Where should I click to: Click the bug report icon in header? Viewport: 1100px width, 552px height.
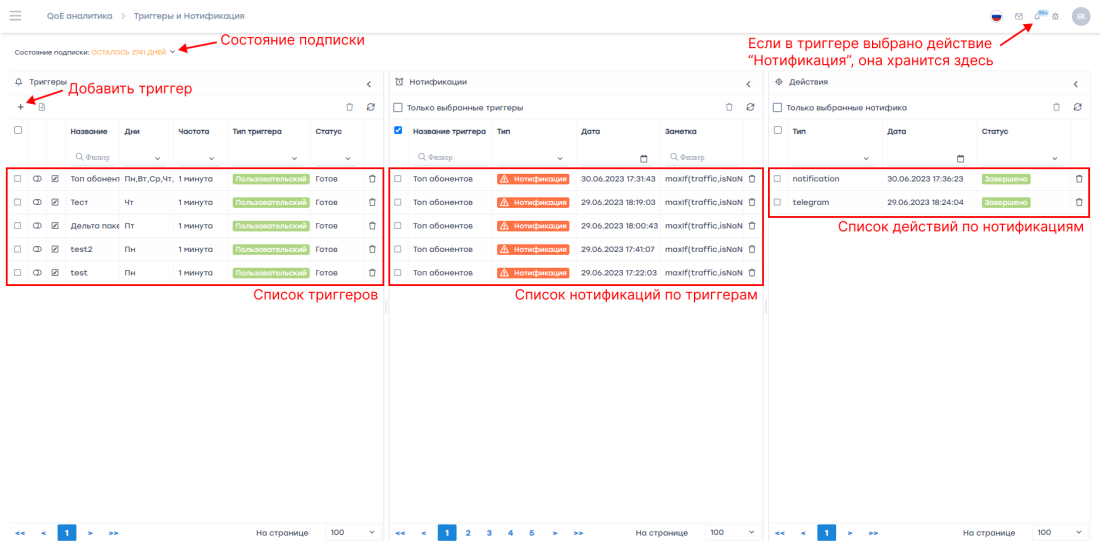coord(1055,16)
